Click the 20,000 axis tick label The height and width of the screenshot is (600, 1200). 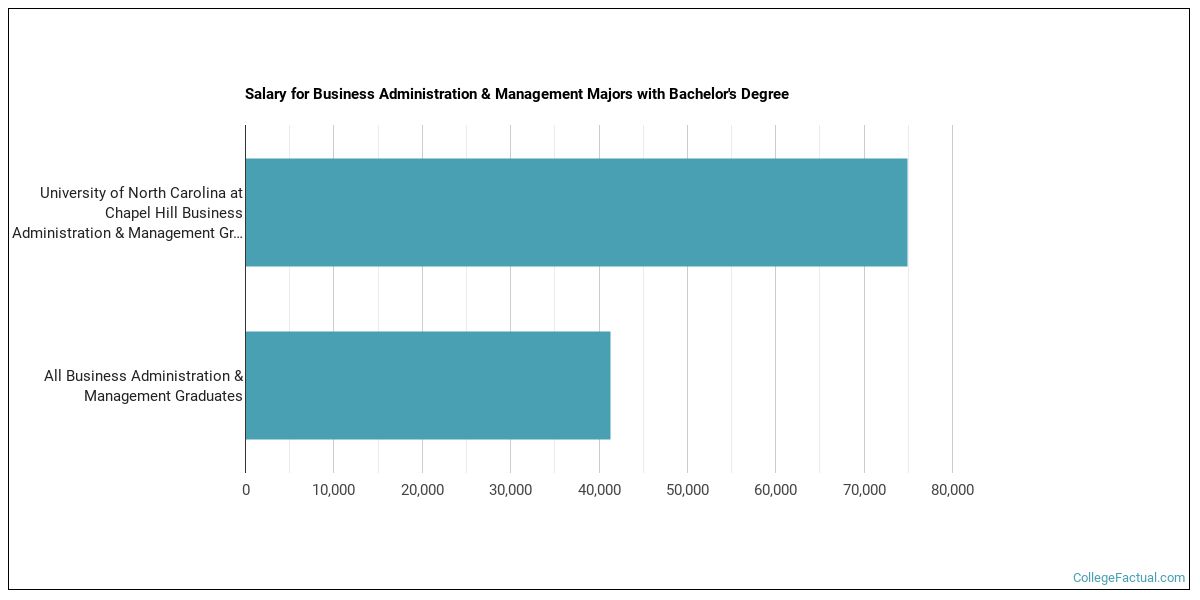[x=422, y=490]
